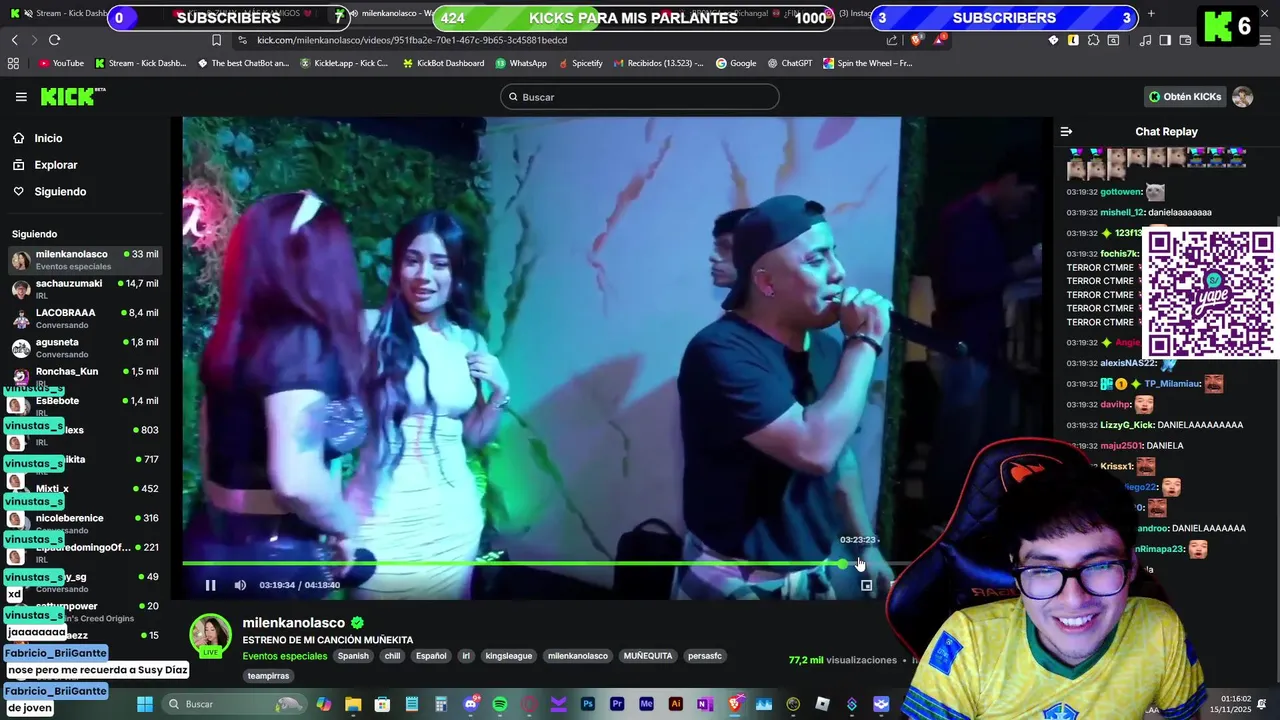This screenshot has height=720, width=1280.
Task: Click the browser address bar URL
Action: coord(412,40)
